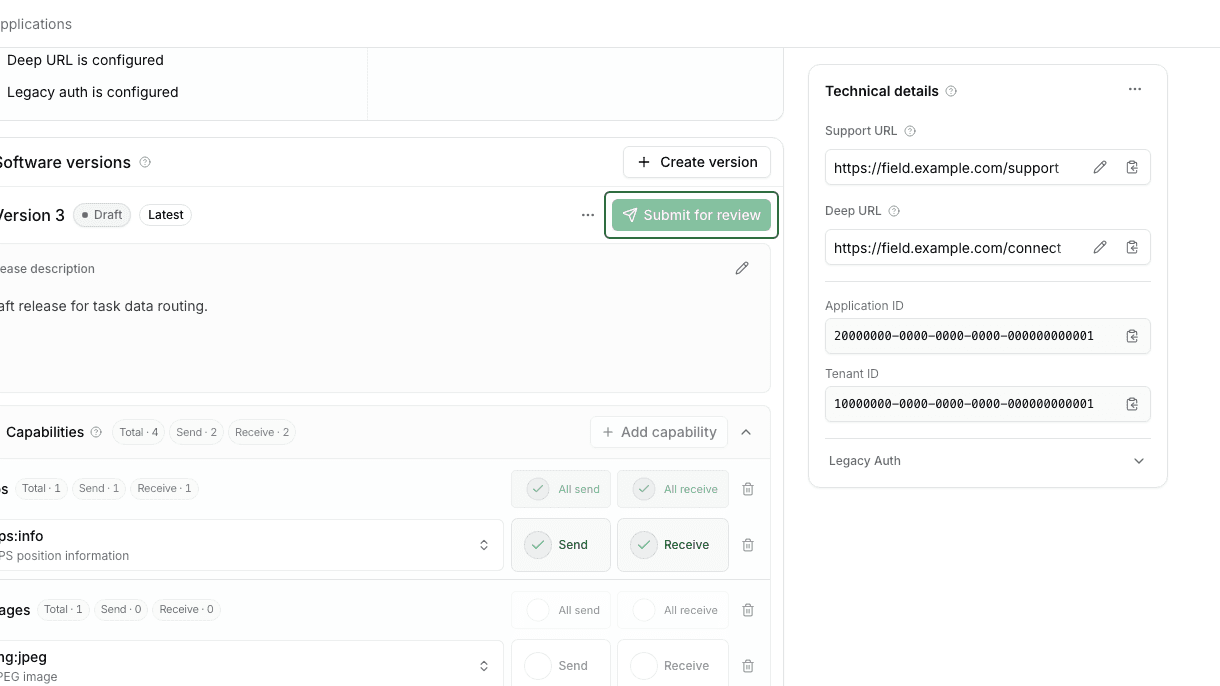The height and width of the screenshot is (686, 1220).
Task: Click the 'Deep URL is configured' text
Action: coord(85,60)
